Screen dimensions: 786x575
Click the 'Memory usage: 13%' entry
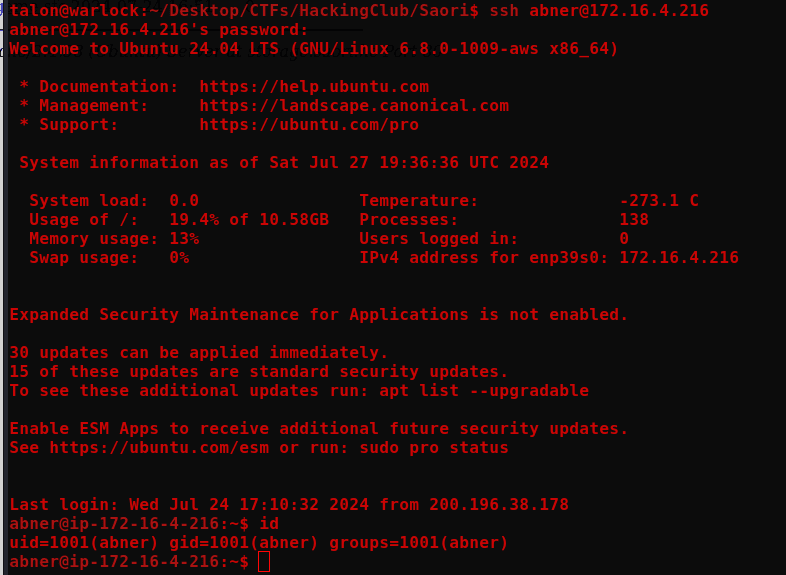114,239
